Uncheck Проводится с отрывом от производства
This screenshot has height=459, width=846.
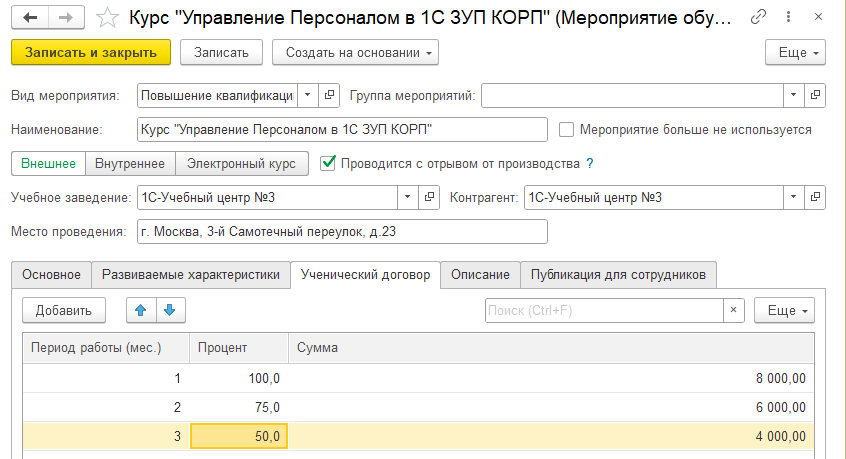point(328,163)
